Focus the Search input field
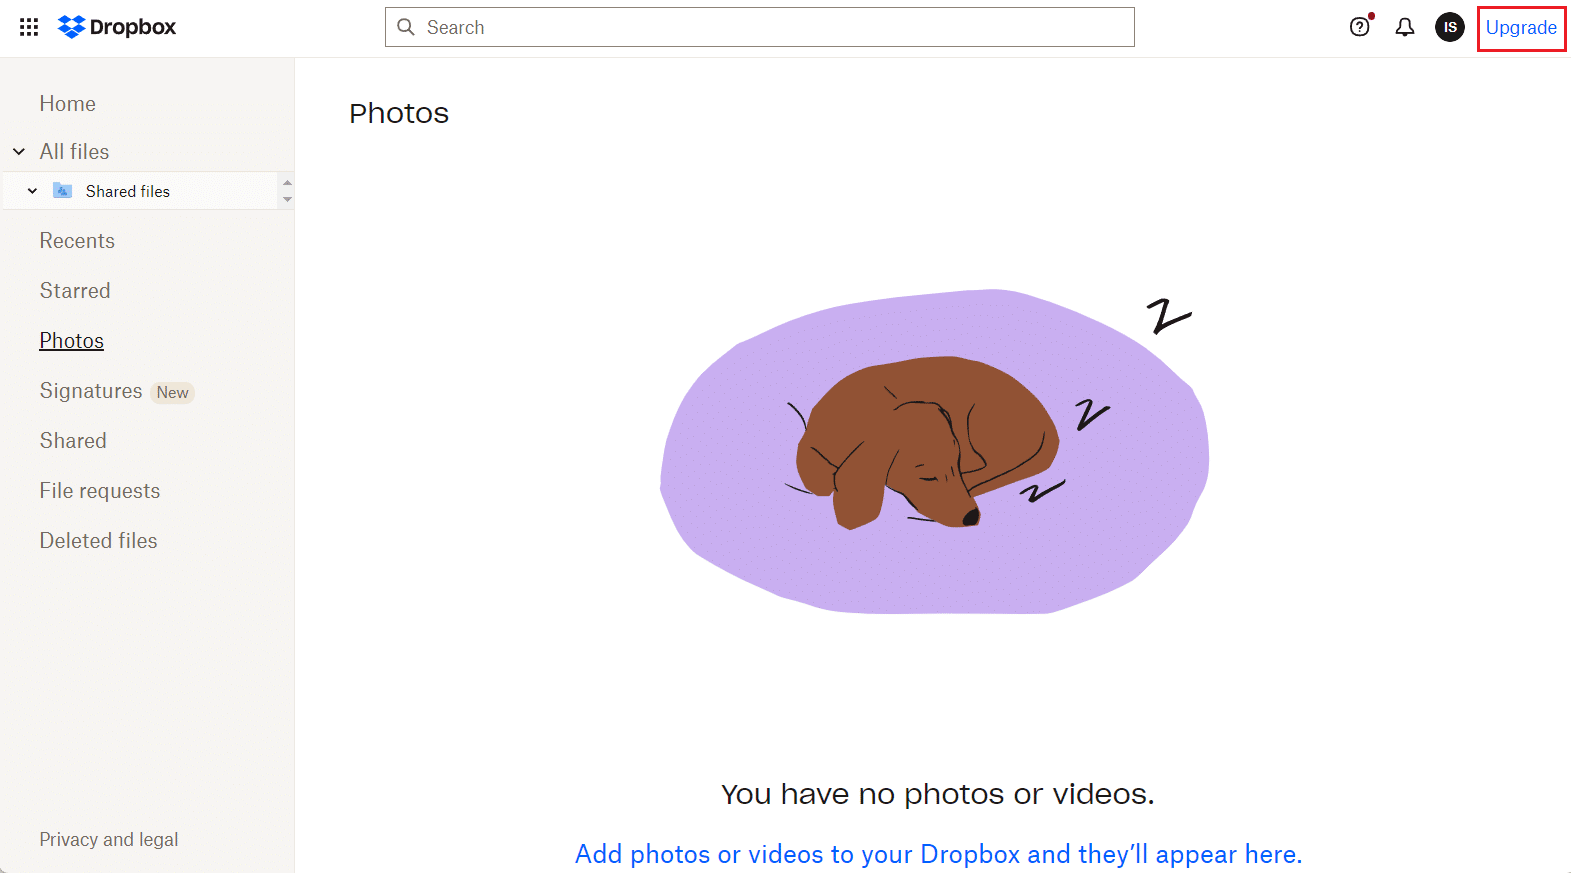Screen dimensions: 1571x873 point(760,27)
